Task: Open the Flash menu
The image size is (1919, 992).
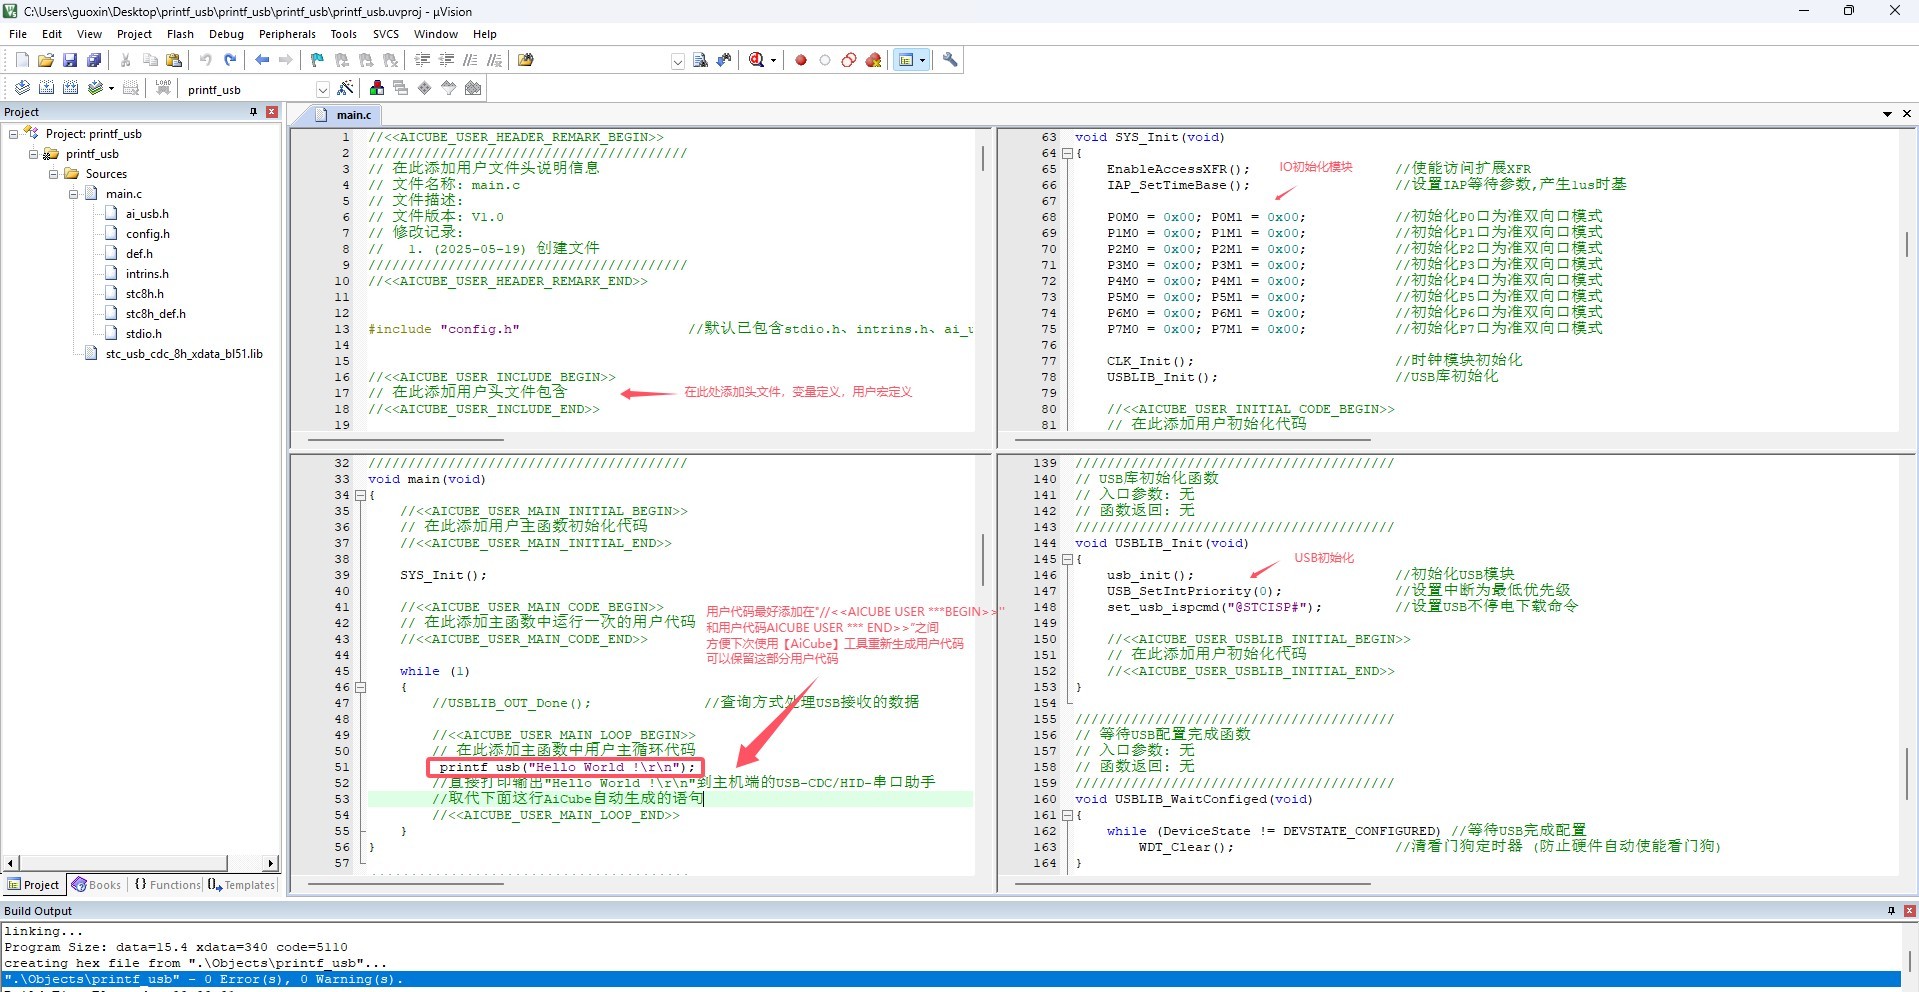Action: tap(180, 34)
